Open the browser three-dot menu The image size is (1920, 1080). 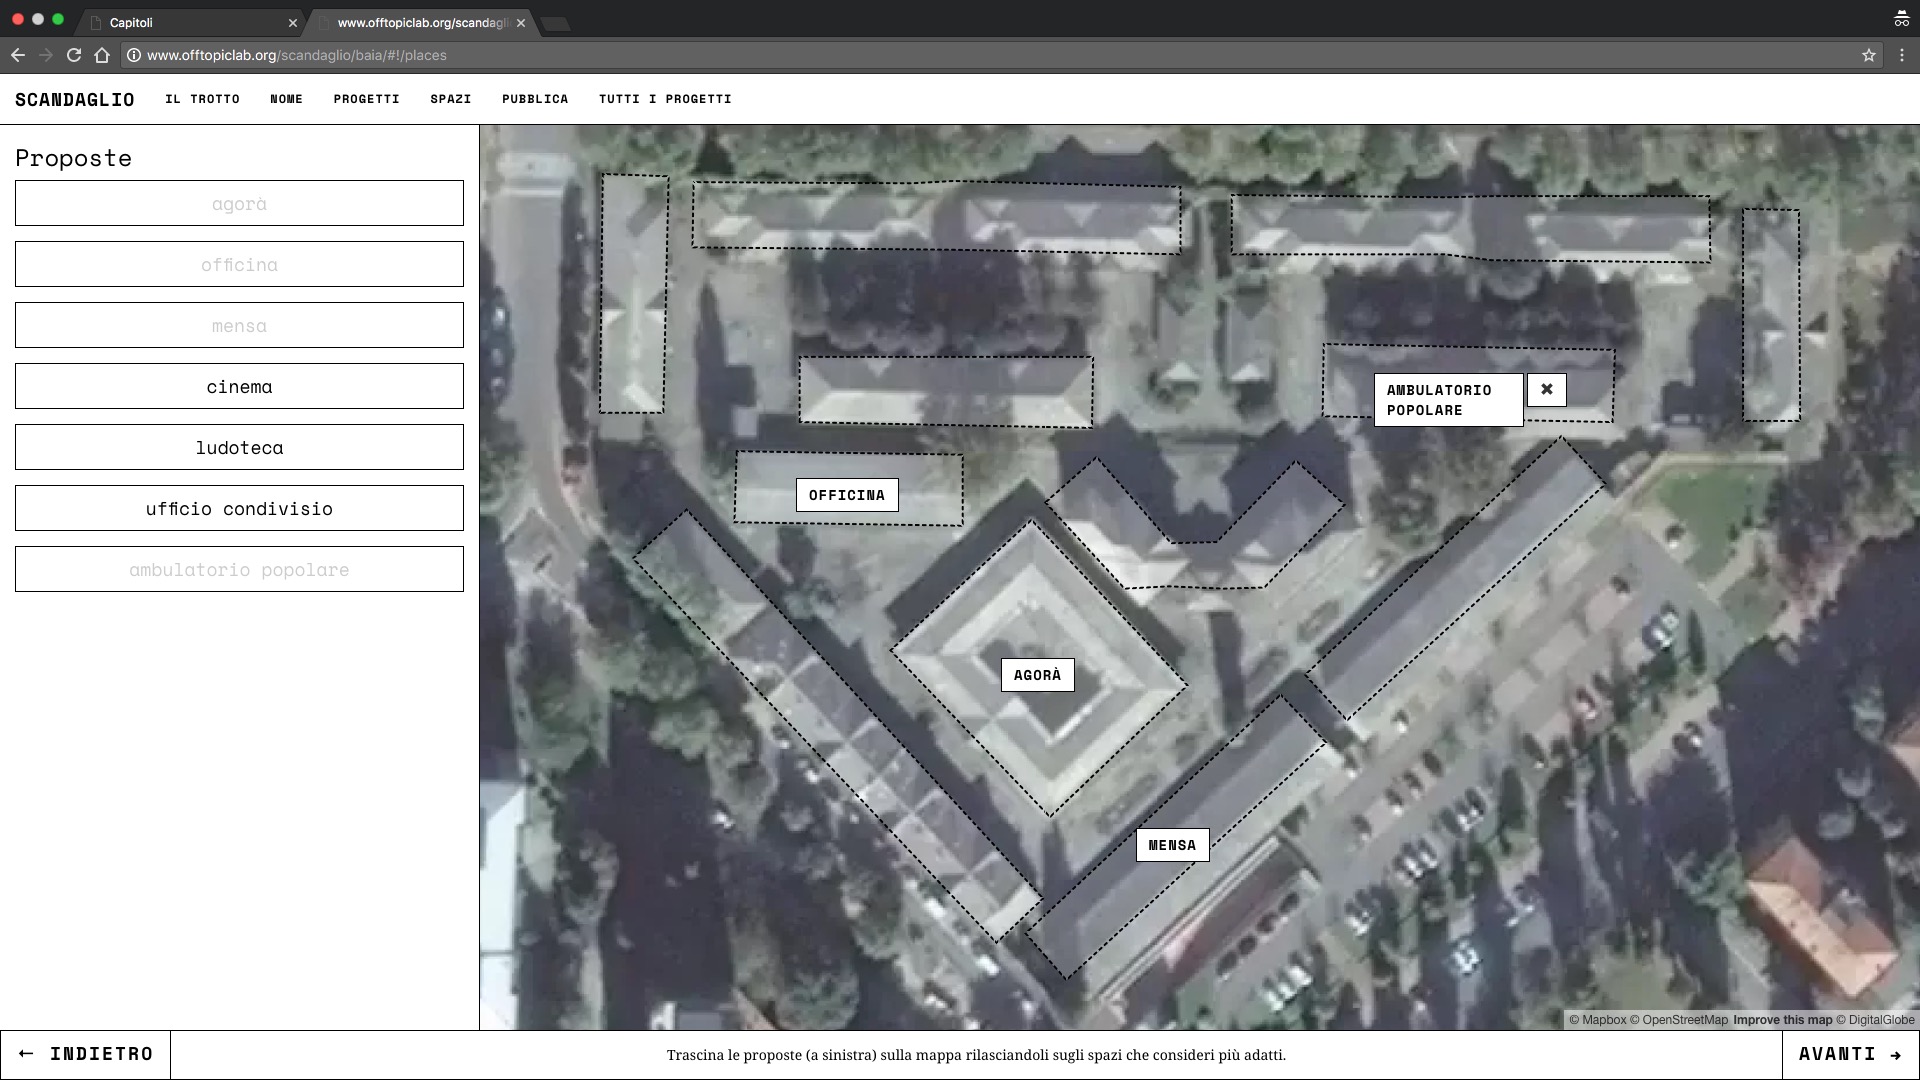pyautogui.click(x=1902, y=55)
